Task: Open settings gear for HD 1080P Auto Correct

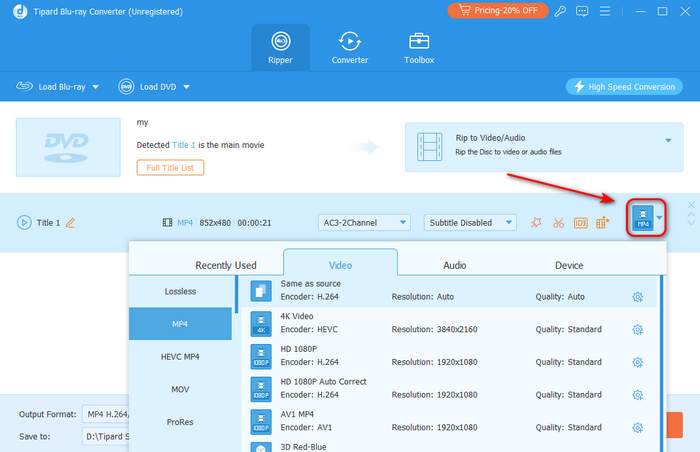Action: (638, 395)
